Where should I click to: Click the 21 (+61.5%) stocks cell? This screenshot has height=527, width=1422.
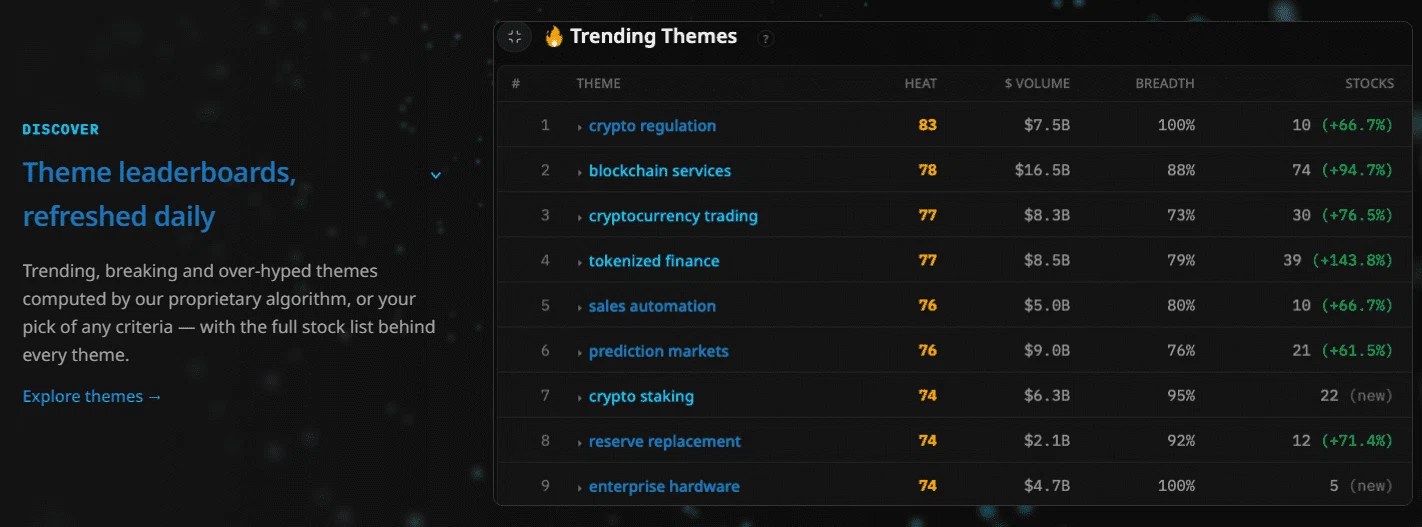point(1342,351)
